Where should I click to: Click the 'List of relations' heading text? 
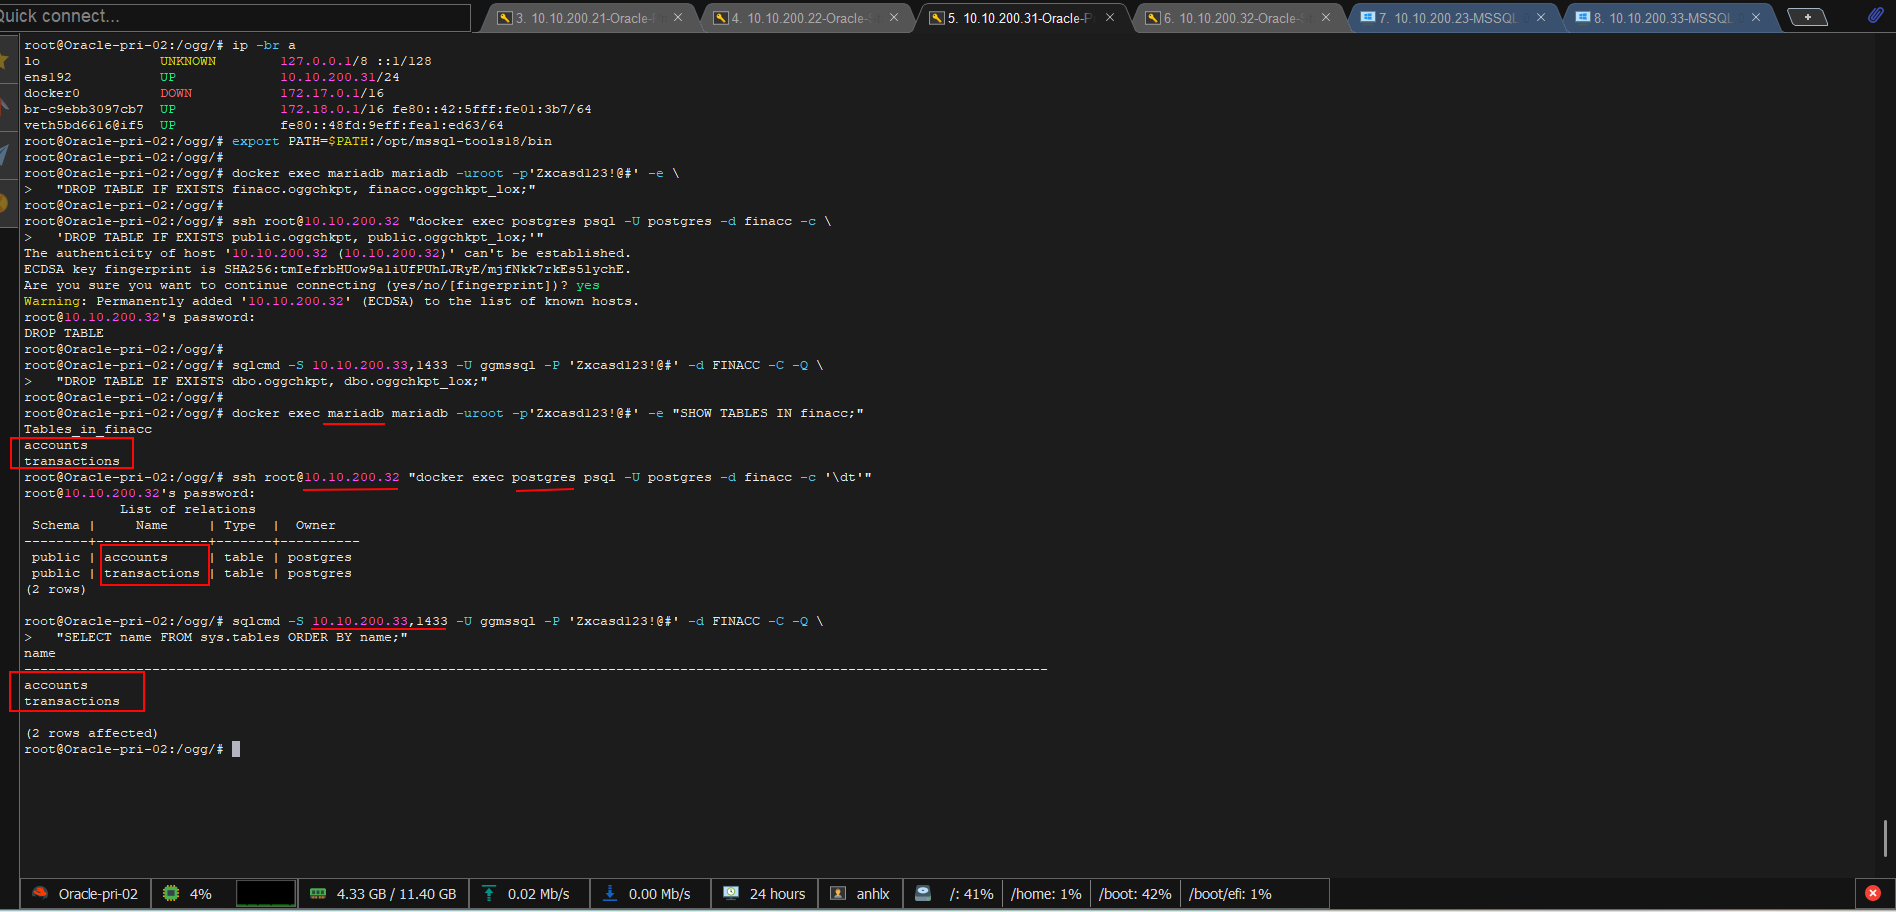188,509
